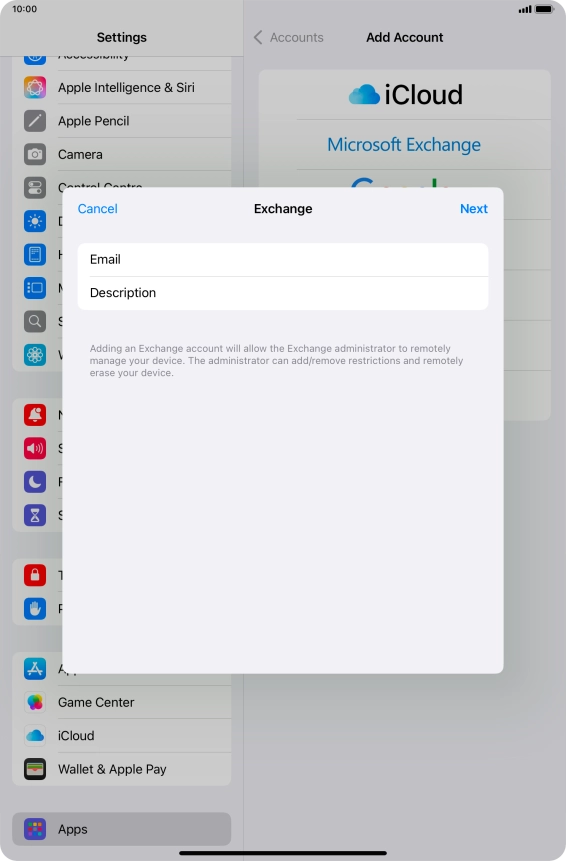Open Game Center settings
This screenshot has width=566, height=861.
pyautogui.click(x=121, y=702)
